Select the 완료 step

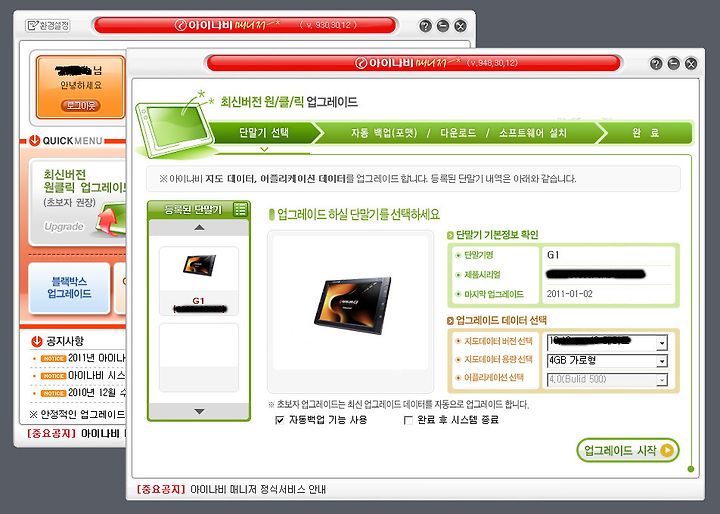(x=645, y=133)
